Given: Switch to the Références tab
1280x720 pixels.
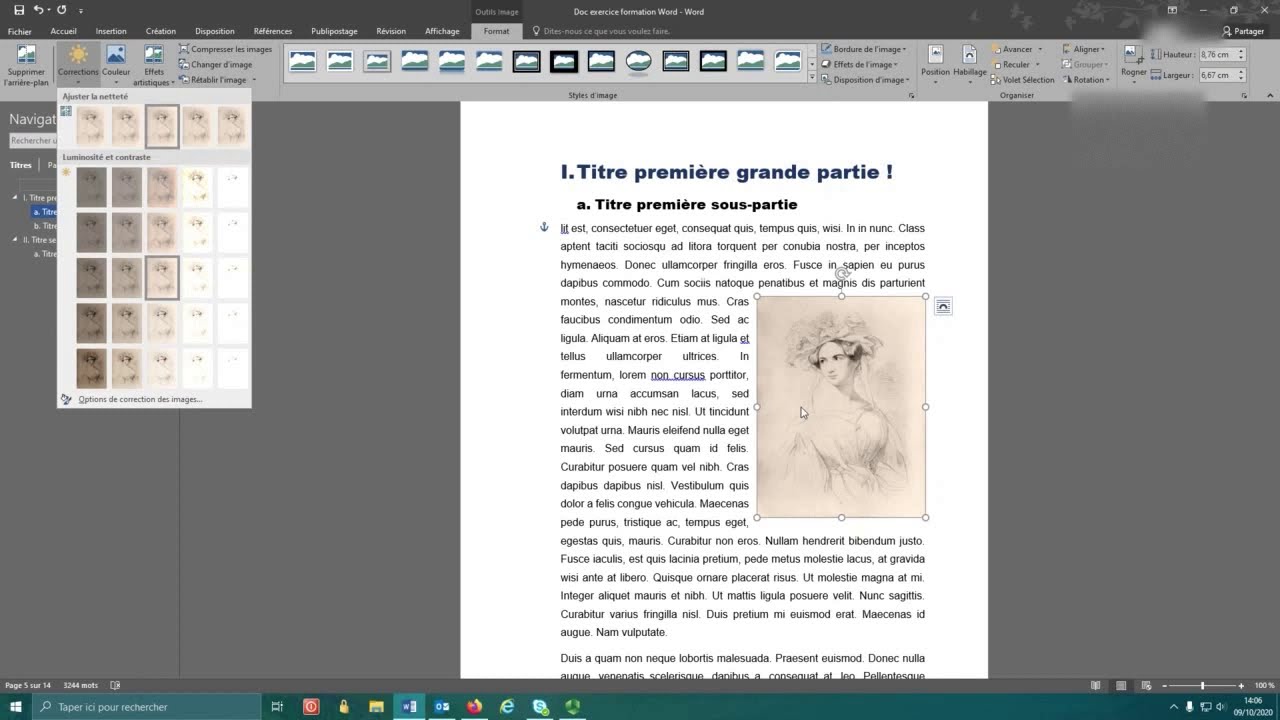Looking at the screenshot, I should click(273, 31).
